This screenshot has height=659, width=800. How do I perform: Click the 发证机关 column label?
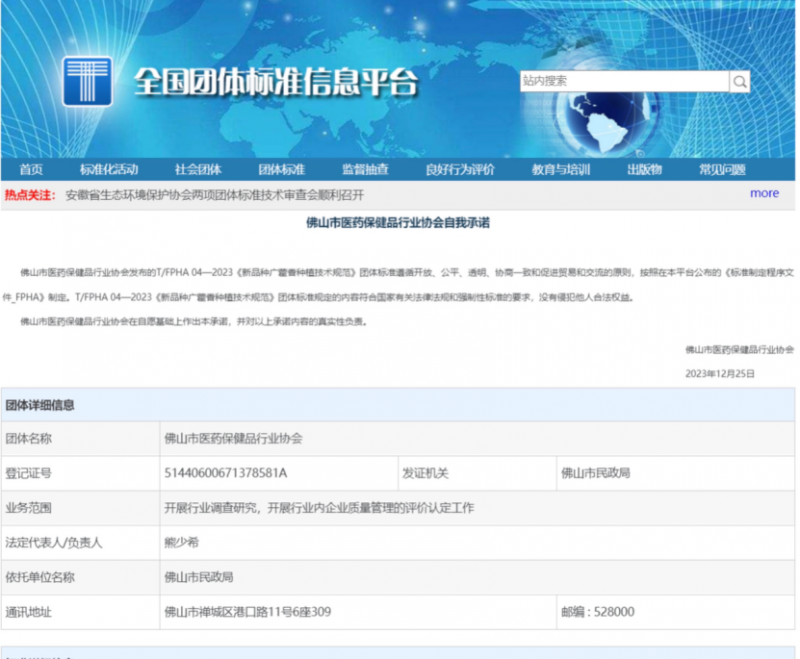click(x=426, y=473)
